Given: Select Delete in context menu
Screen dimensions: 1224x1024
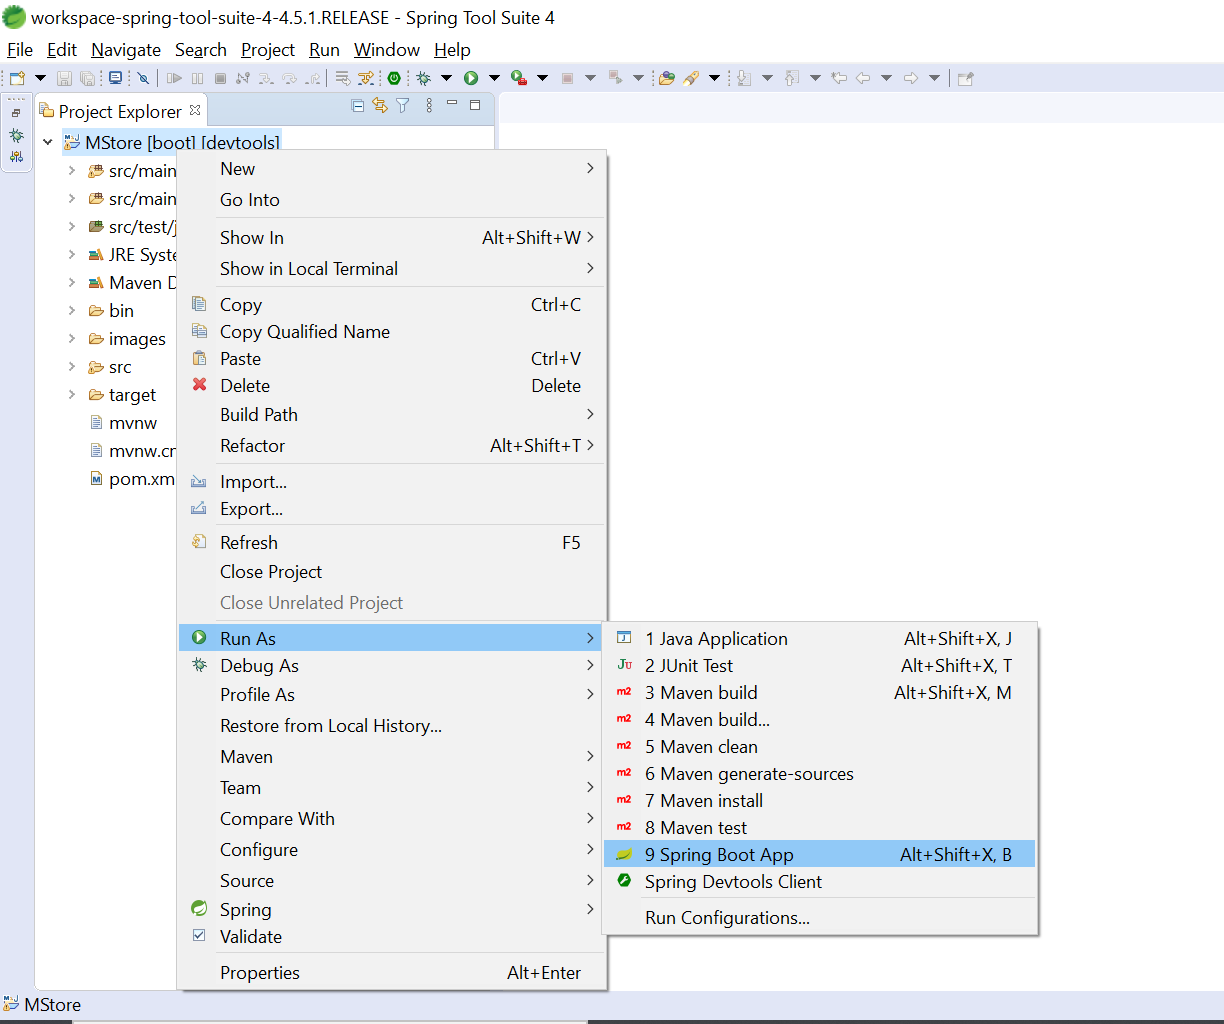Looking at the screenshot, I should coord(392,385).
